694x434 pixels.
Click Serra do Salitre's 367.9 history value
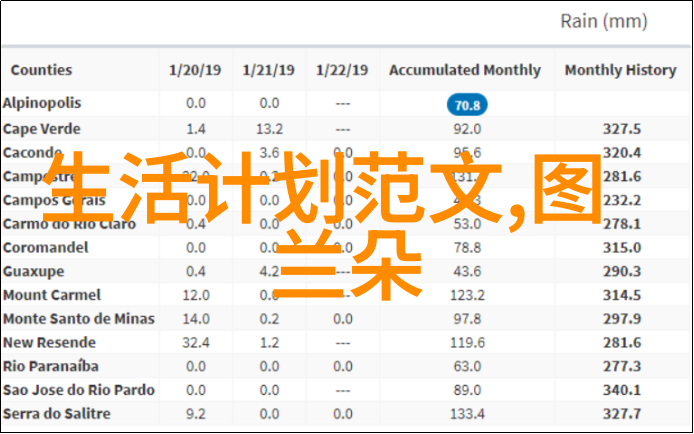point(622,413)
